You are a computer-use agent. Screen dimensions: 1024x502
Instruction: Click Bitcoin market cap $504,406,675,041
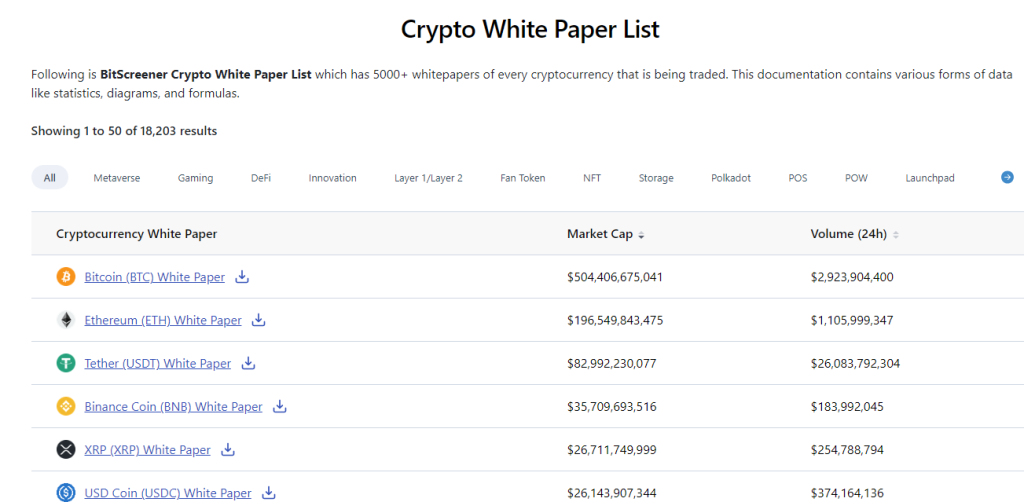pos(615,277)
